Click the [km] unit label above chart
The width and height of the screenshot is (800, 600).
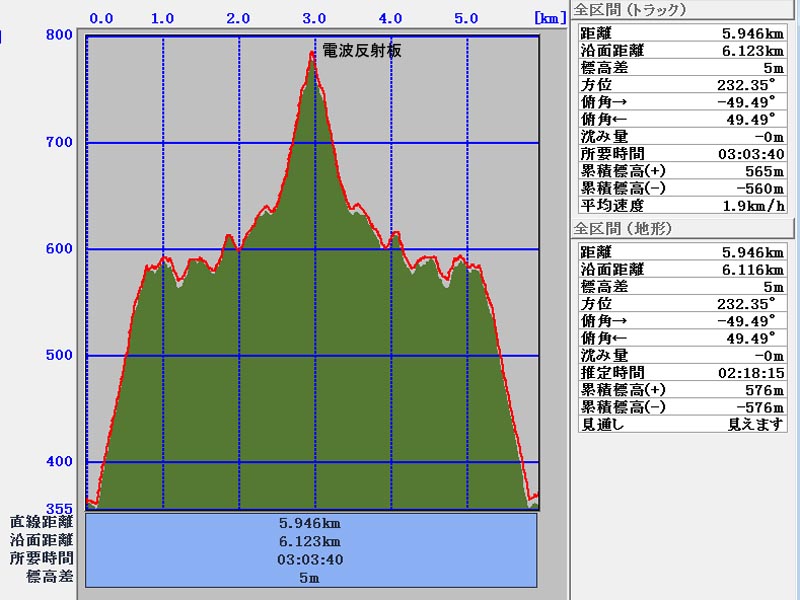551,18
